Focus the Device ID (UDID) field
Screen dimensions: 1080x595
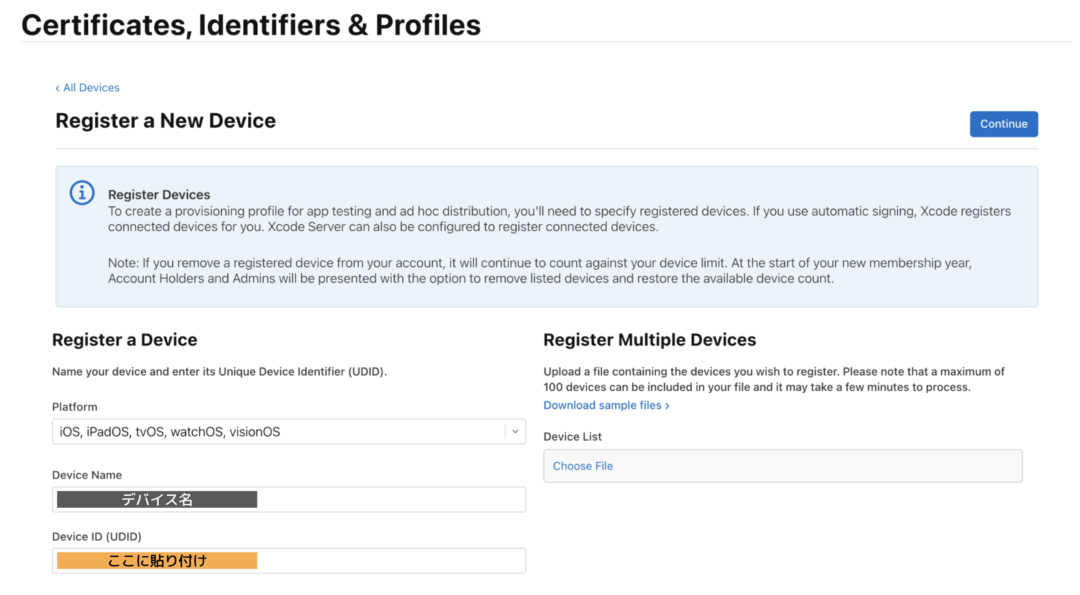289,561
